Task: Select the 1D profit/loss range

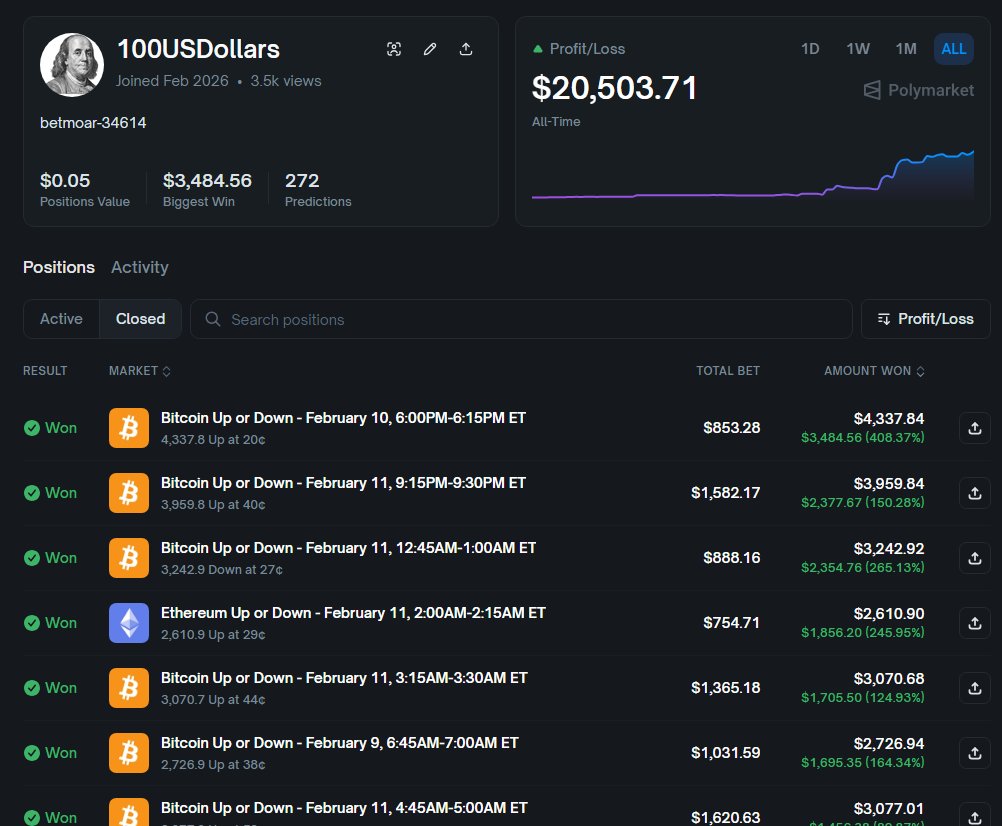Action: click(810, 49)
